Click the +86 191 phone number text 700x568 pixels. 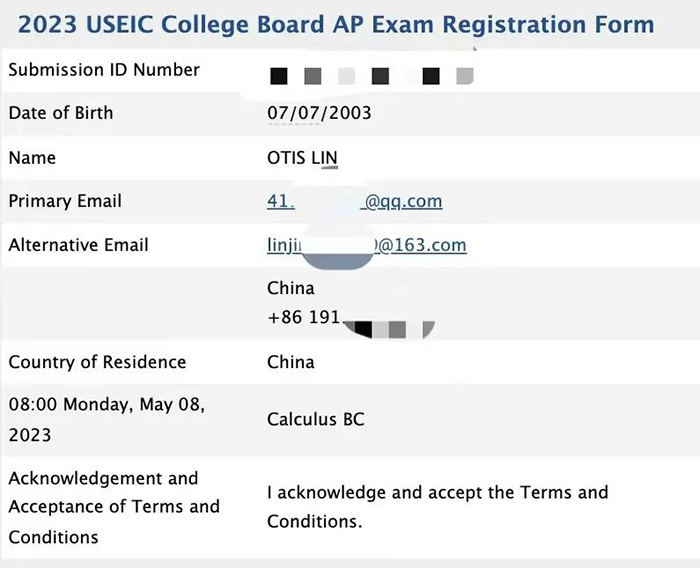click(x=303, y=318)
